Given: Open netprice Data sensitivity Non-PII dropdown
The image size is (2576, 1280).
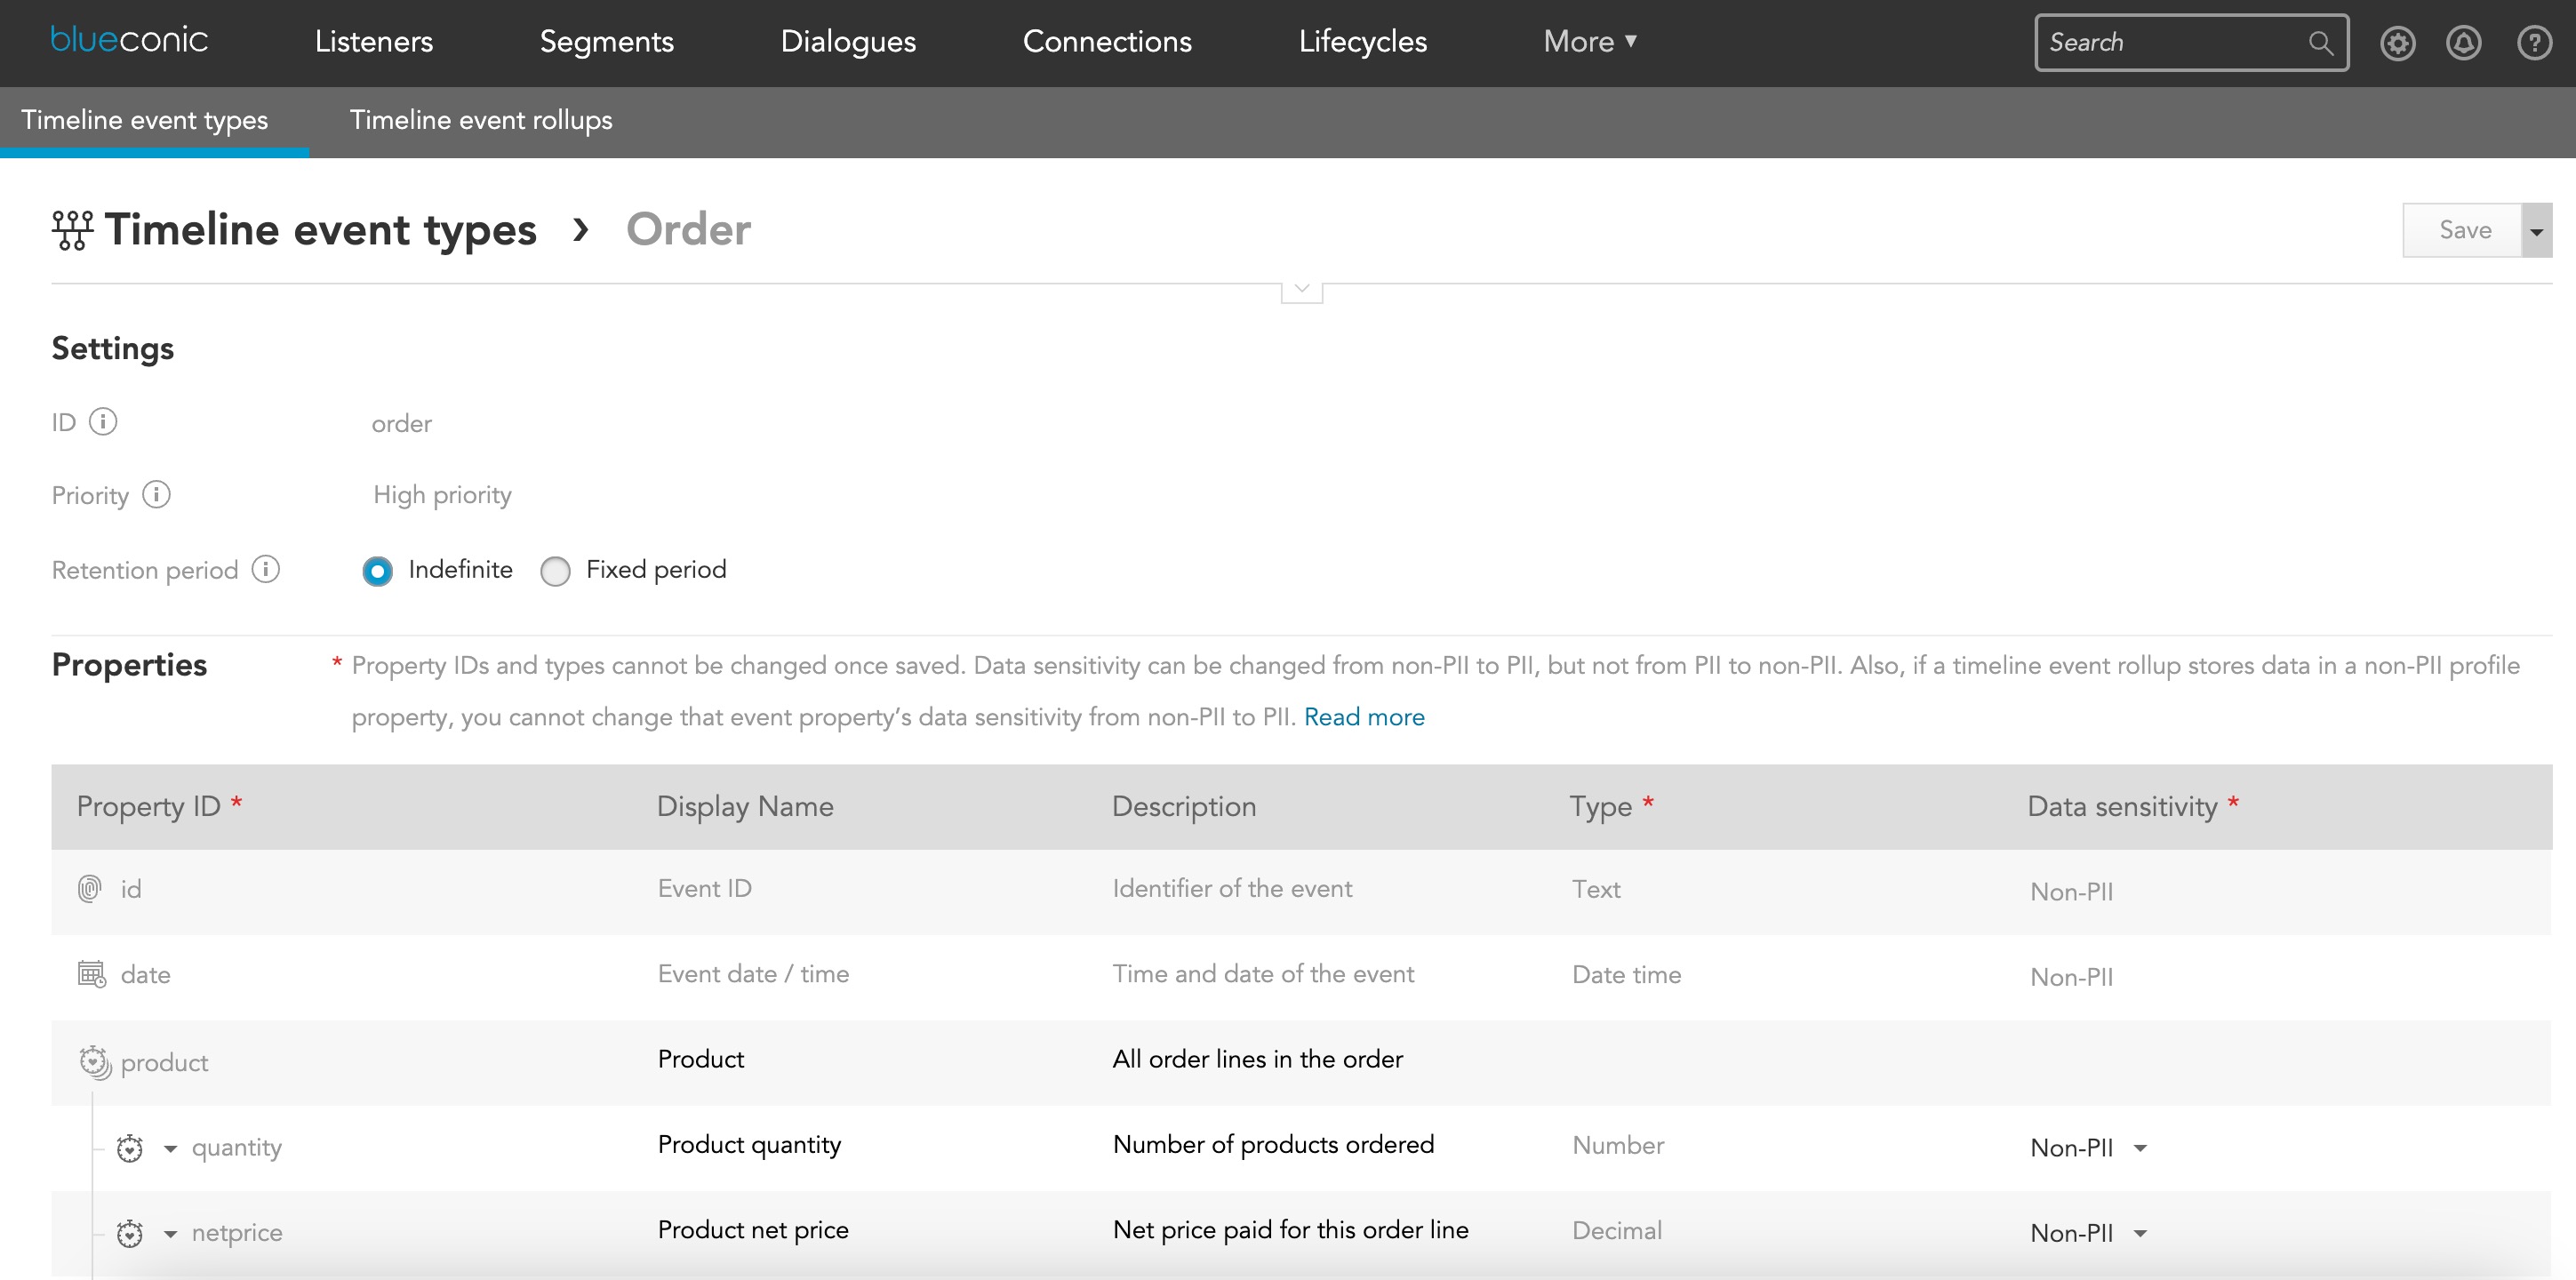Looking at the screenshot, I should 2089,1233.
